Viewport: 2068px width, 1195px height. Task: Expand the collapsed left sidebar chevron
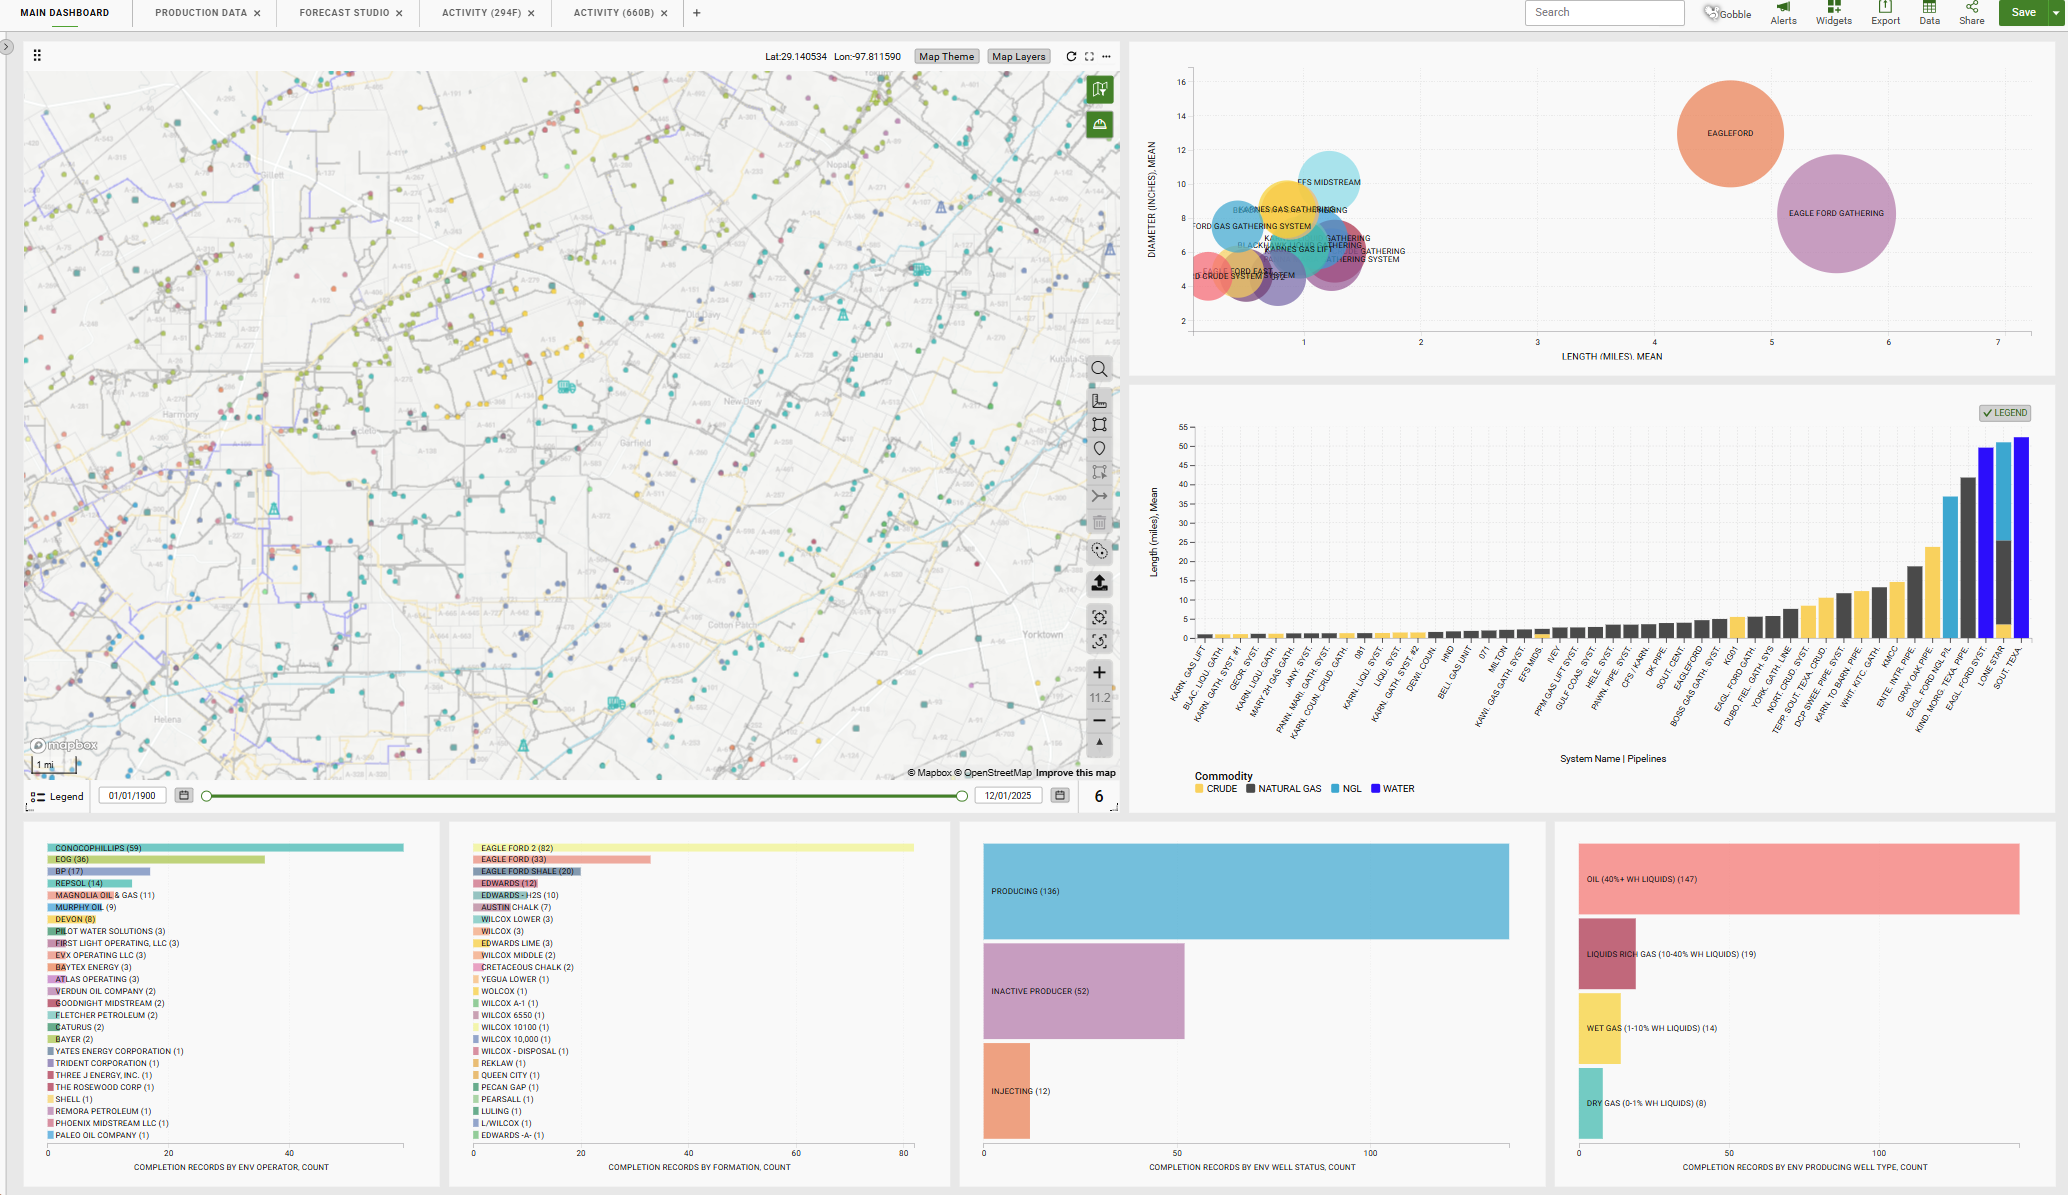6,46
